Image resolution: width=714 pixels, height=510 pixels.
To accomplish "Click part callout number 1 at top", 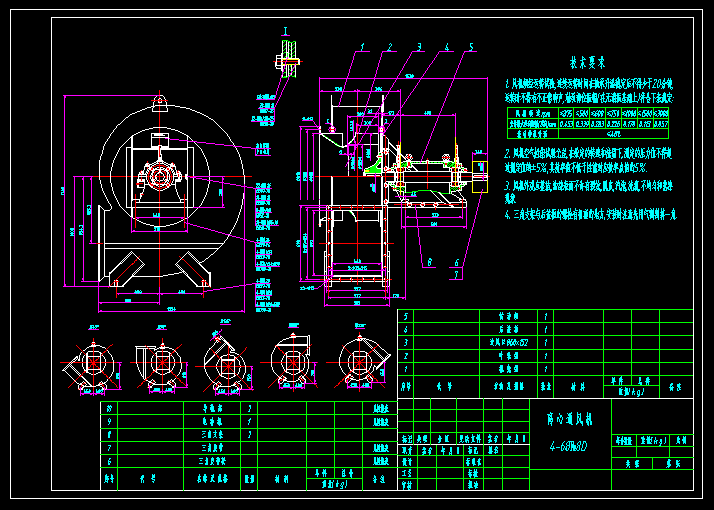I will [362, 46].
